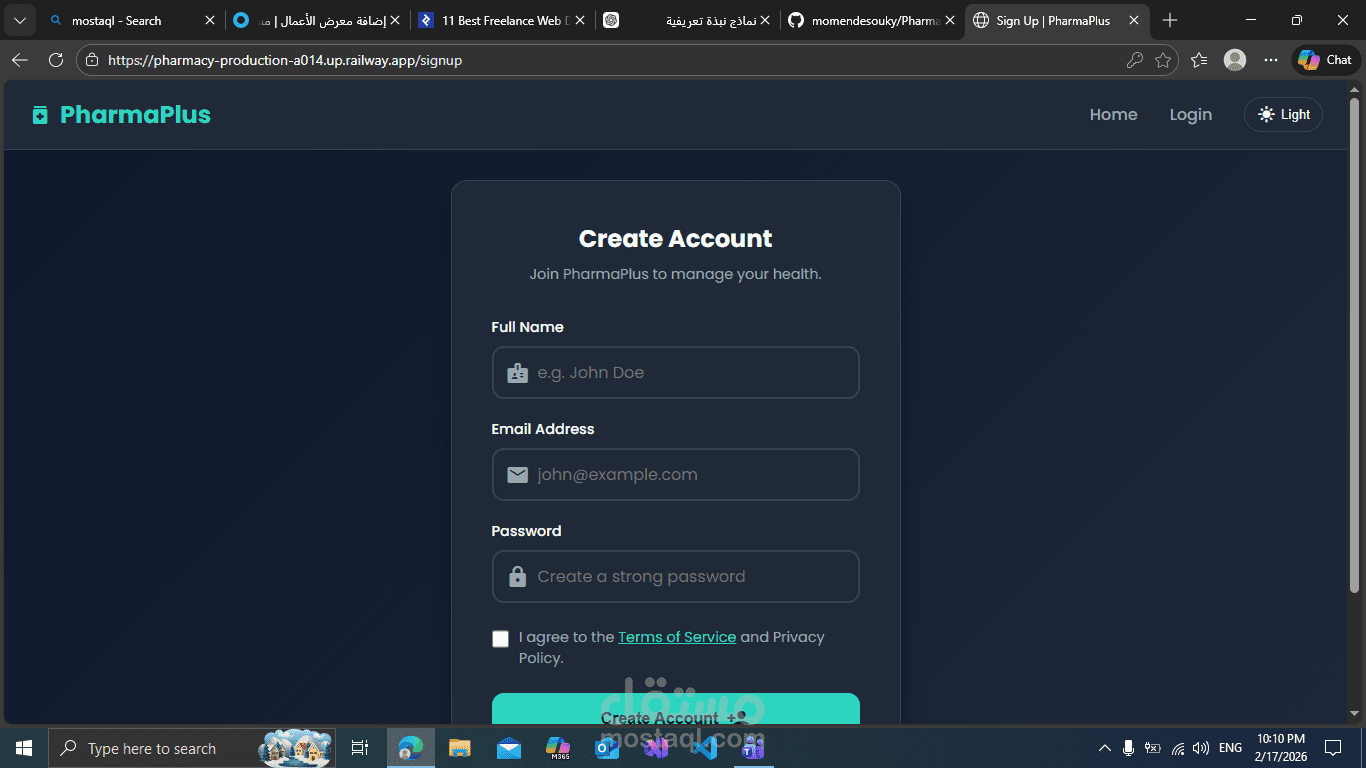Open the password manager key icon
Image resolution: width=1366 pixels, height=768 pixels.
click(x=1134, y=60)
